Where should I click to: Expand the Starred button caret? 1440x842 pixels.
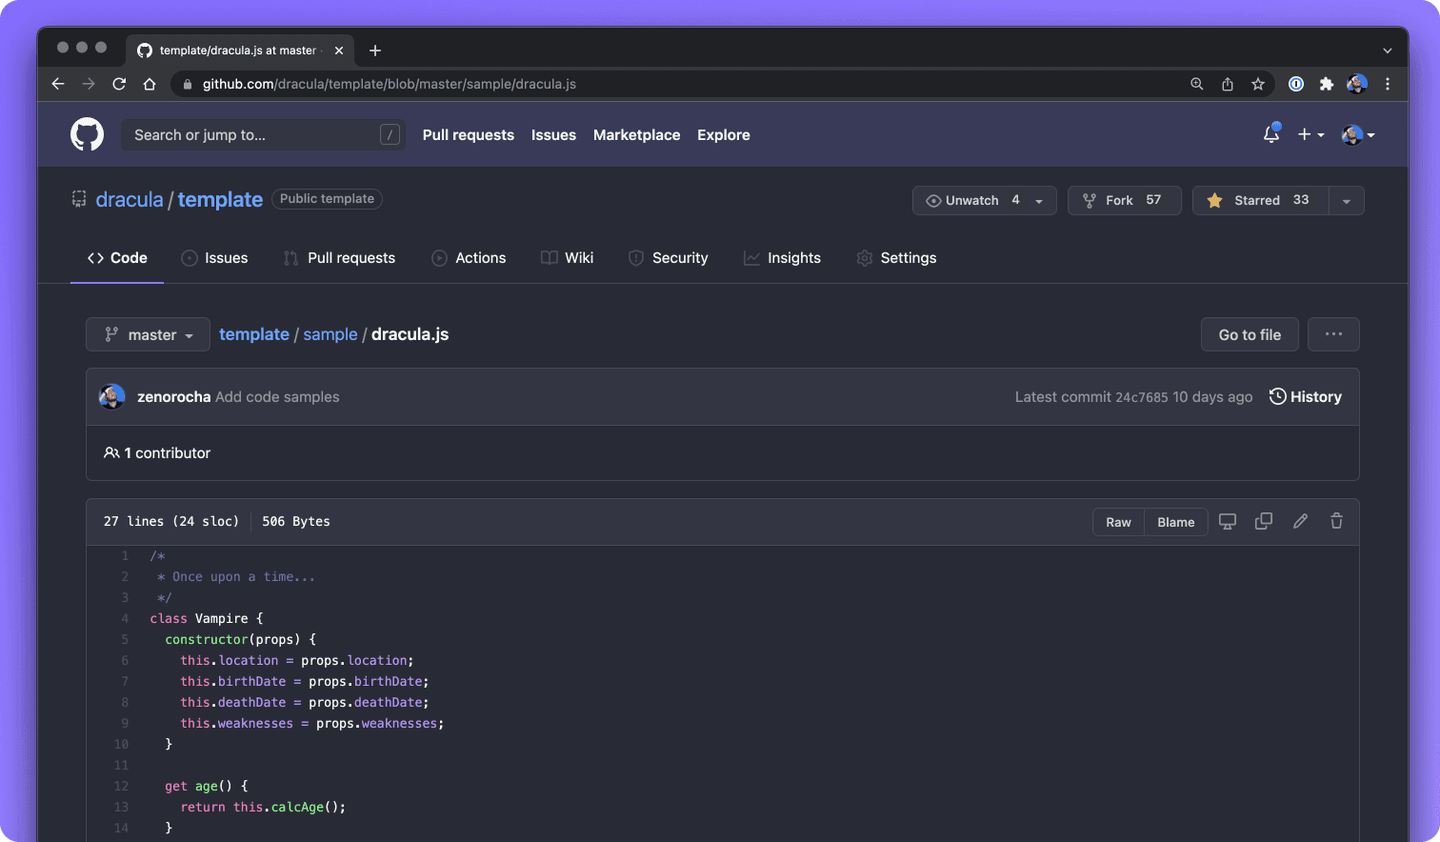click(1346, 200)
